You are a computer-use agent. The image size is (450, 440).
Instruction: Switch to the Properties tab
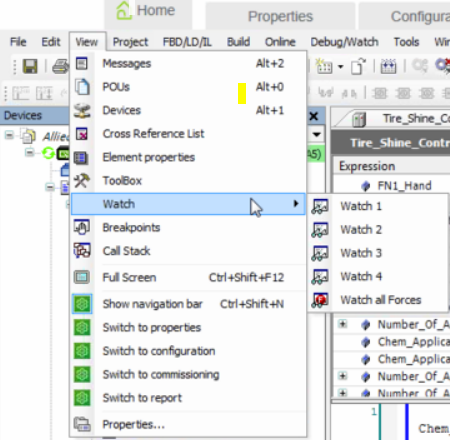click(x=280, y=16)
